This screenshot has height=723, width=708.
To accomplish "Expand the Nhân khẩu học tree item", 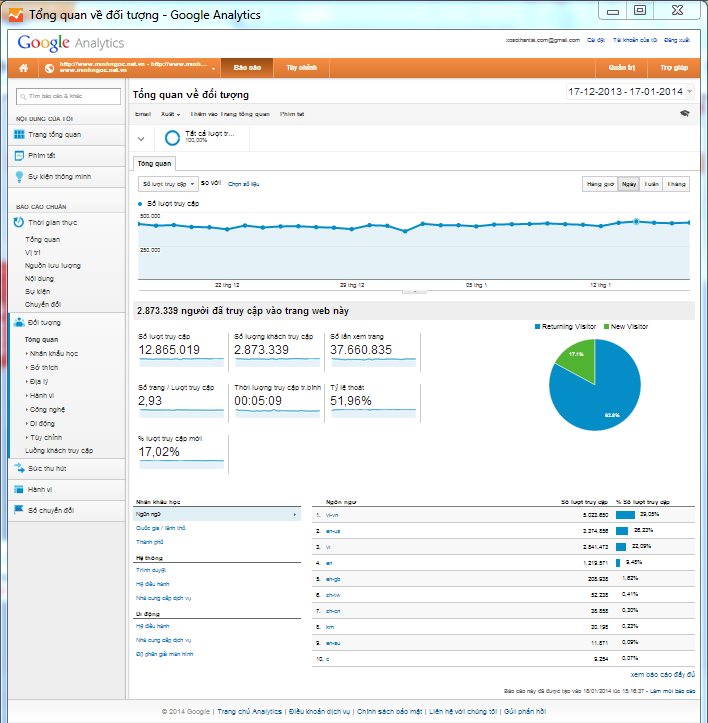I will [54, 353].
